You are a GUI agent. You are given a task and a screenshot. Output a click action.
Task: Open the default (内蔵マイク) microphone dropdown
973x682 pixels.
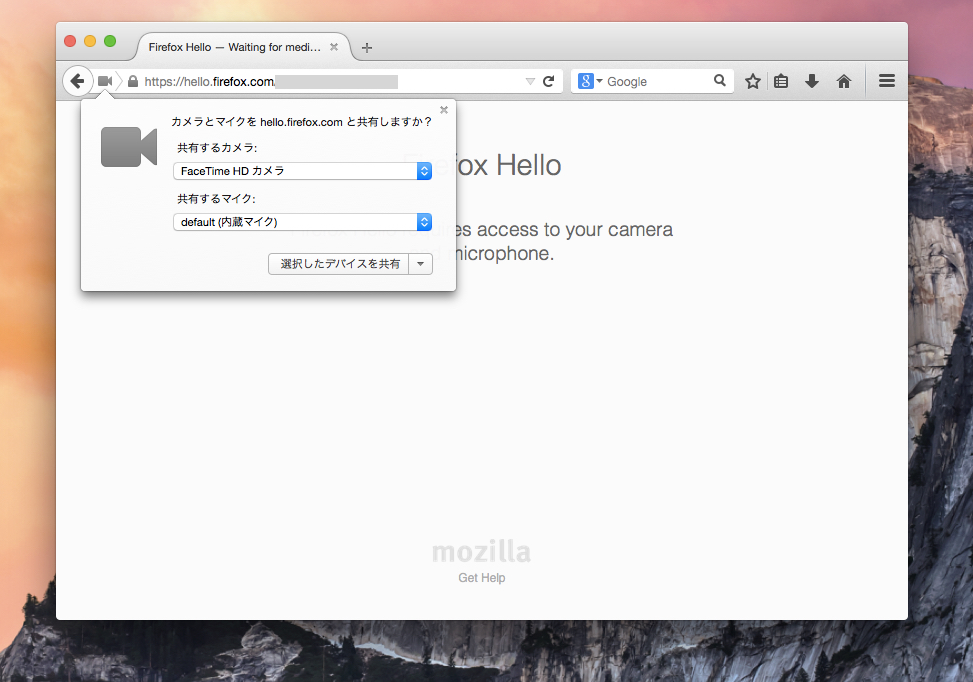coord(302,222)
